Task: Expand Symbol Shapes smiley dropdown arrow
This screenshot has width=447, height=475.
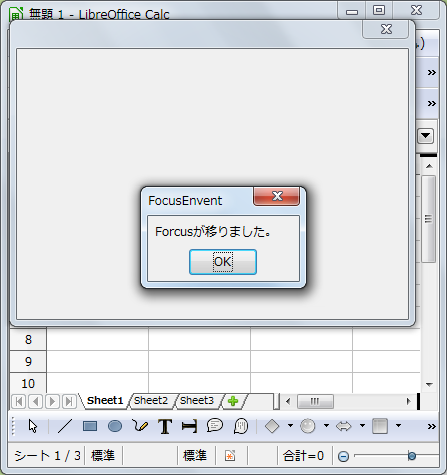Action: point(326,426)
